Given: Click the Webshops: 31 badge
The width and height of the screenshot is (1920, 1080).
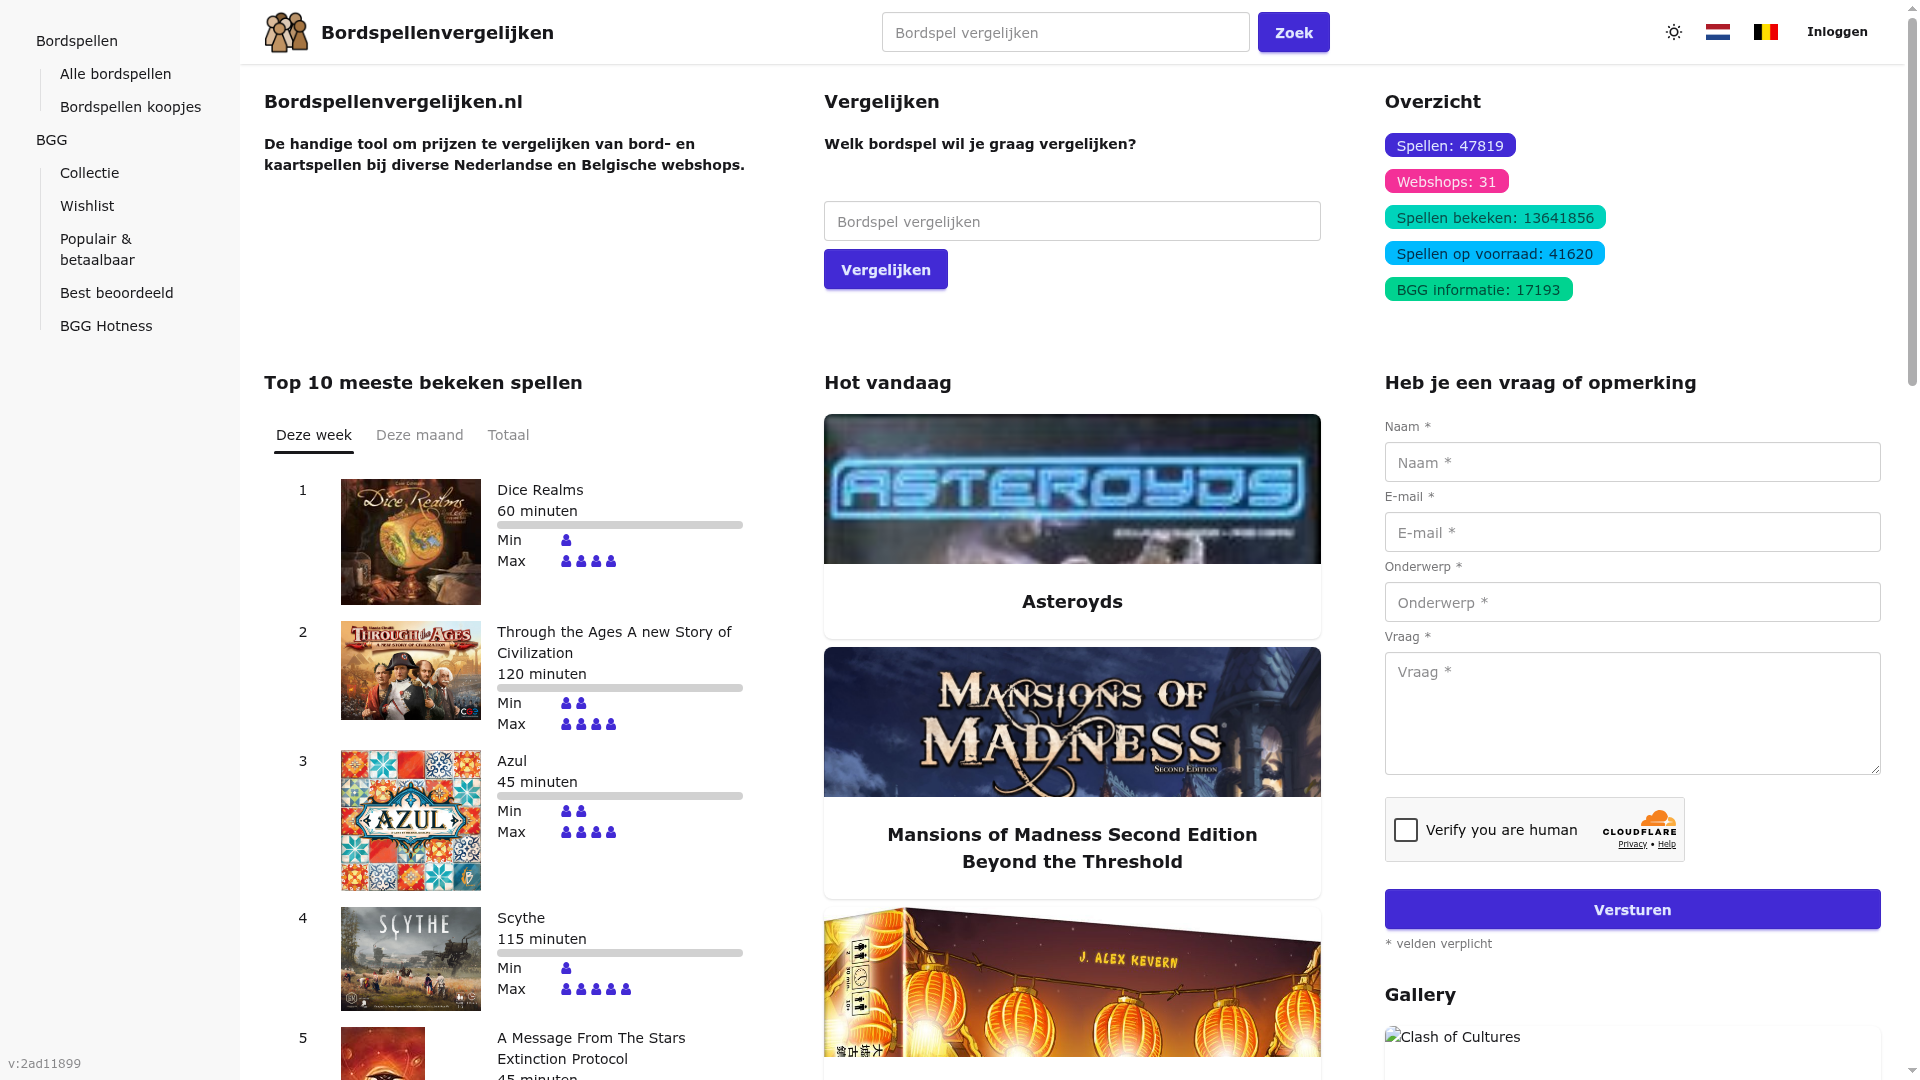Looking at the screenshot, I should [1447, 181].
